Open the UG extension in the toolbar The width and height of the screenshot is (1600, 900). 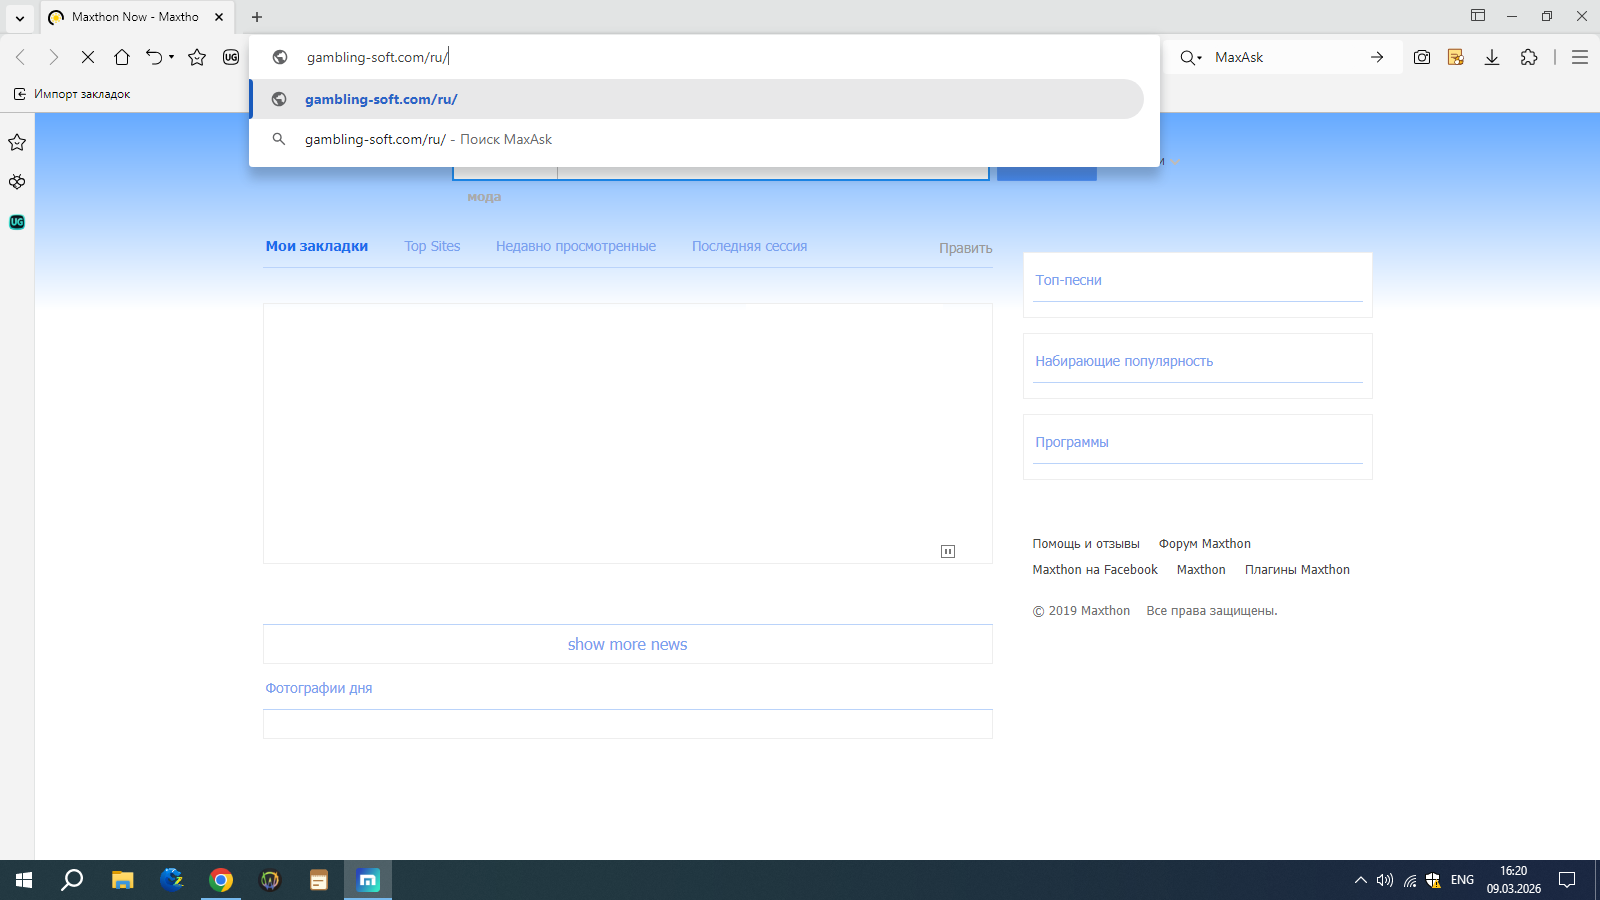pyautogui.click(x=231, y=57)
